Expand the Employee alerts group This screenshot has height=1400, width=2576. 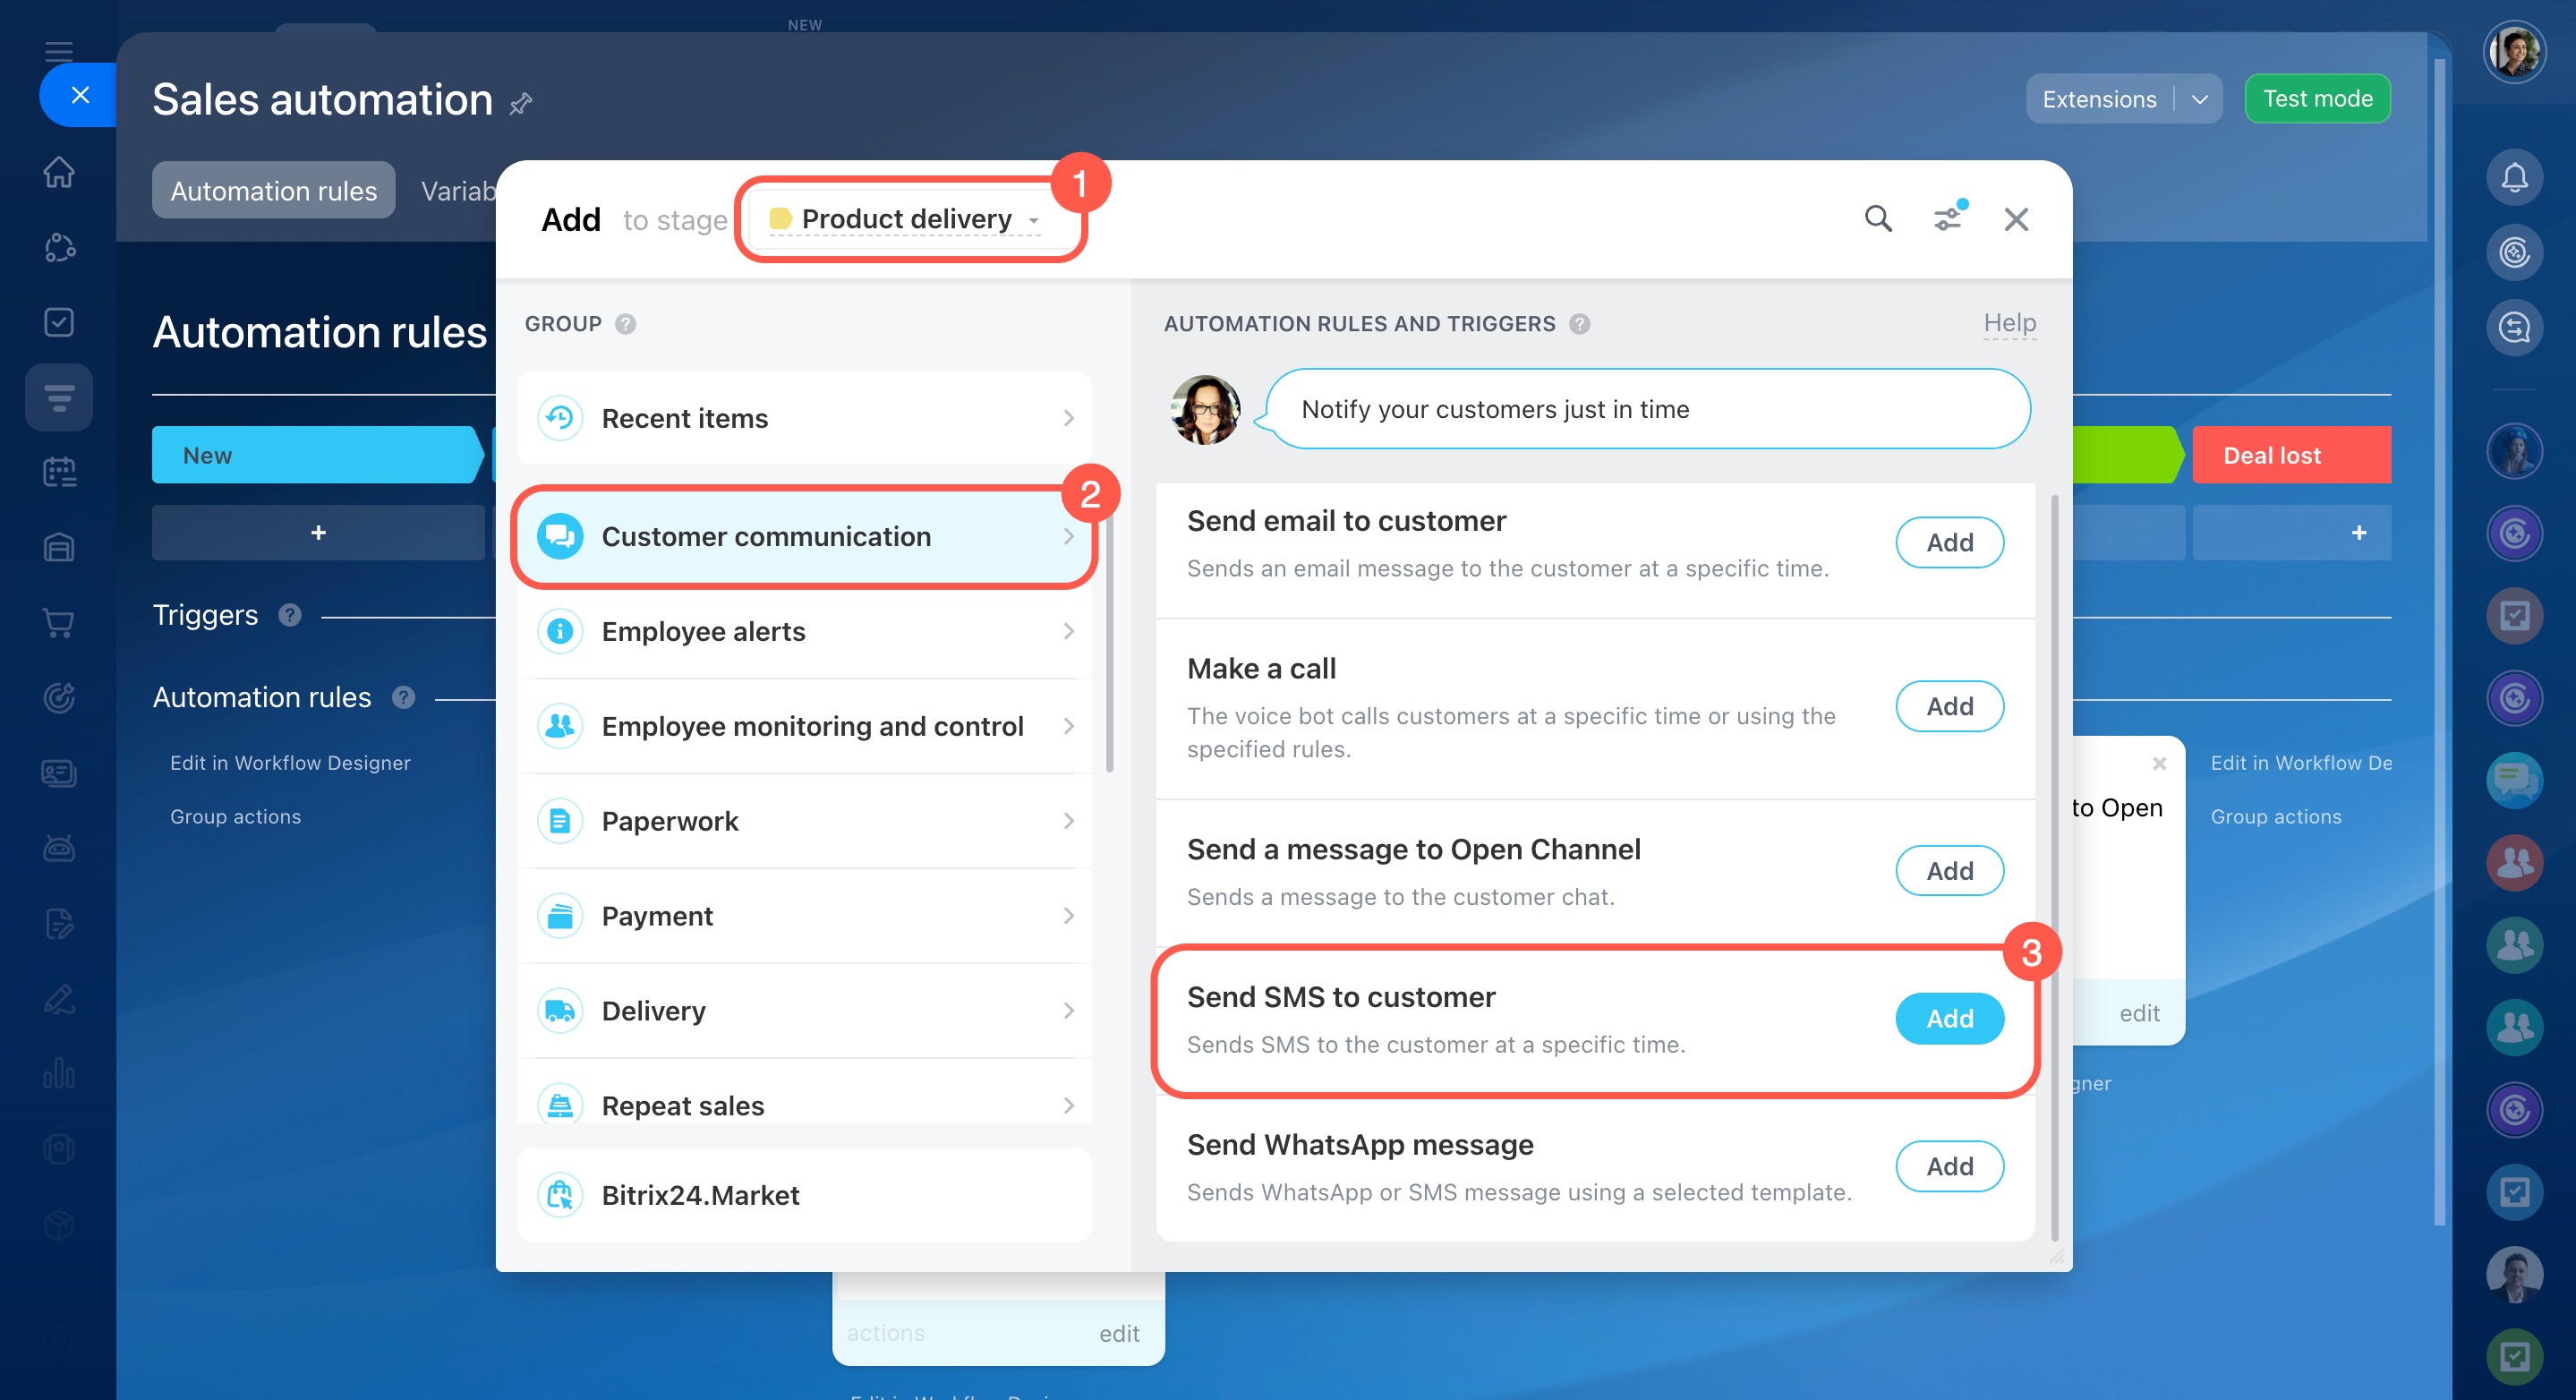tap(804, 631)
